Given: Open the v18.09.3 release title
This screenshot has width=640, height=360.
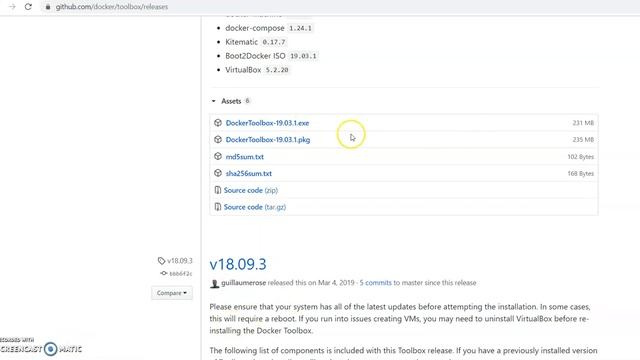Looking at the screenshot, I should 238,264.
